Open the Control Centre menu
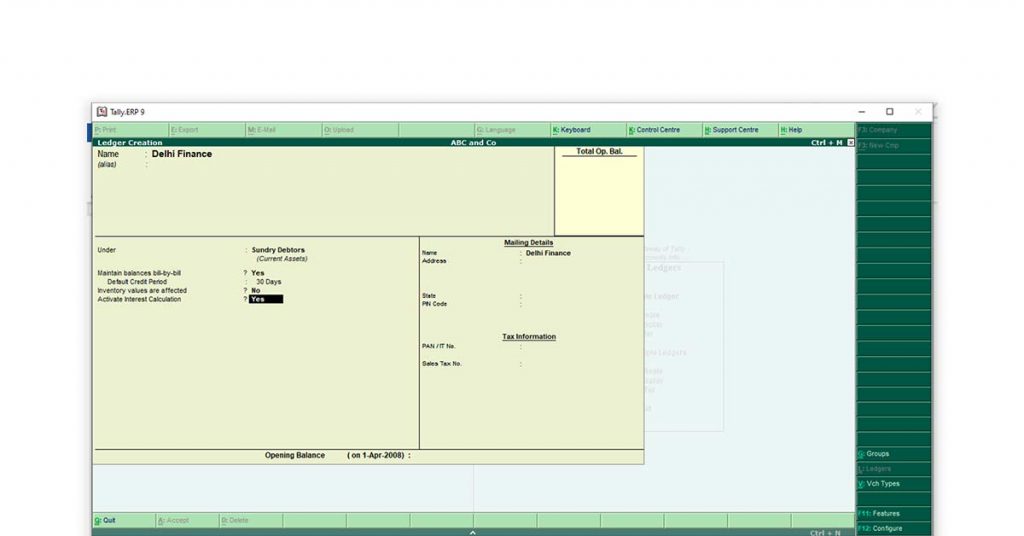1024x536 pixels. (x=657, y=130)
